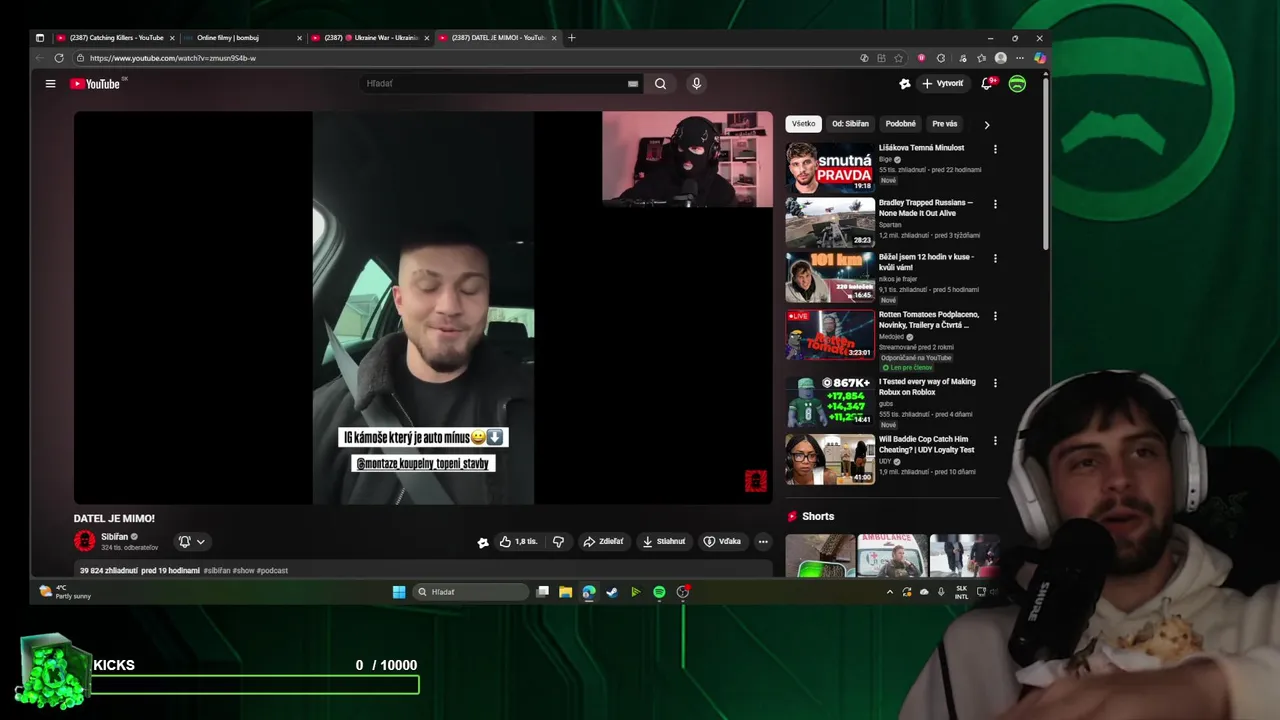
Task: Open the YouTube hamburger guide menu
Action: [x=50, y=84]
